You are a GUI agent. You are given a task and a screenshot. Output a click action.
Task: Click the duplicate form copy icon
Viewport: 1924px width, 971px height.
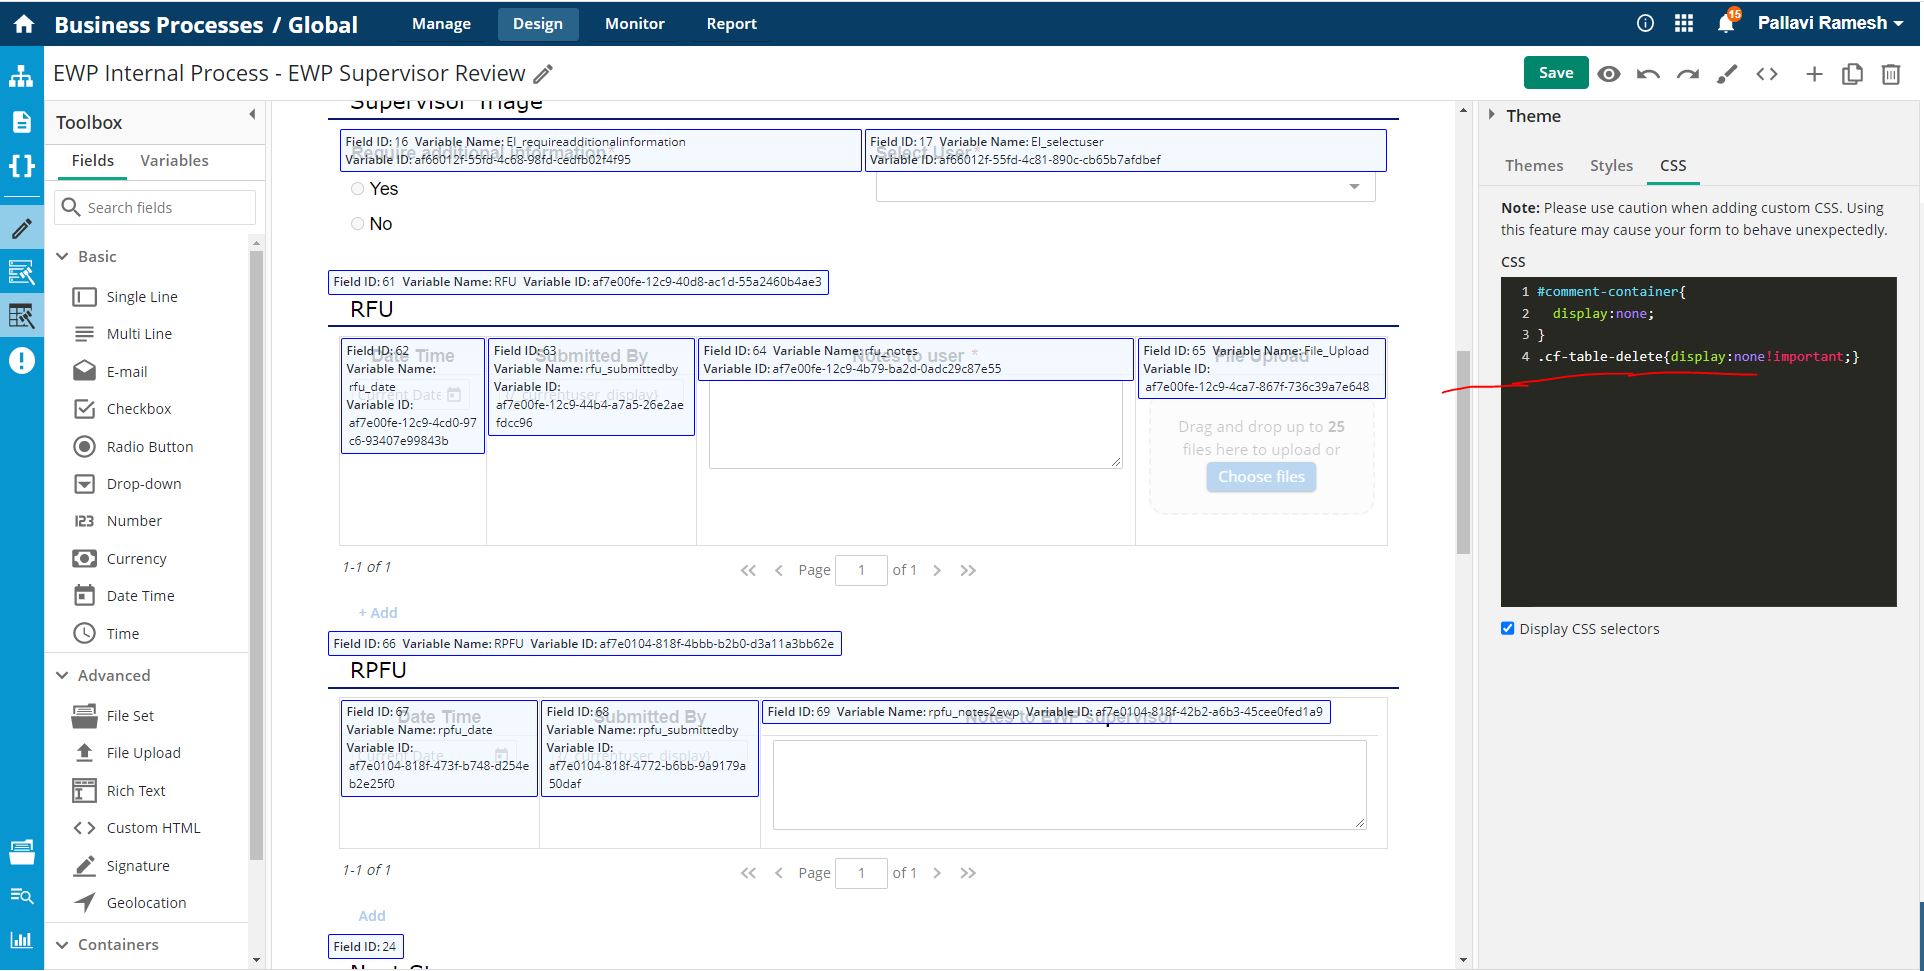pos(1852,74)
